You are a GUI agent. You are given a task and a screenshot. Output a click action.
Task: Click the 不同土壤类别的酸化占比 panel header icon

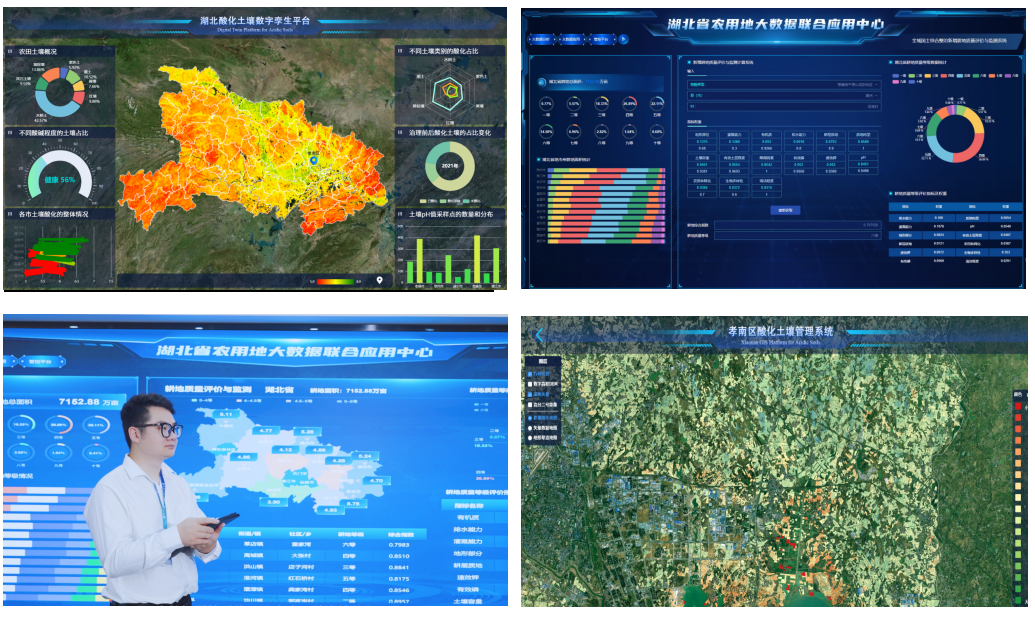401,50
